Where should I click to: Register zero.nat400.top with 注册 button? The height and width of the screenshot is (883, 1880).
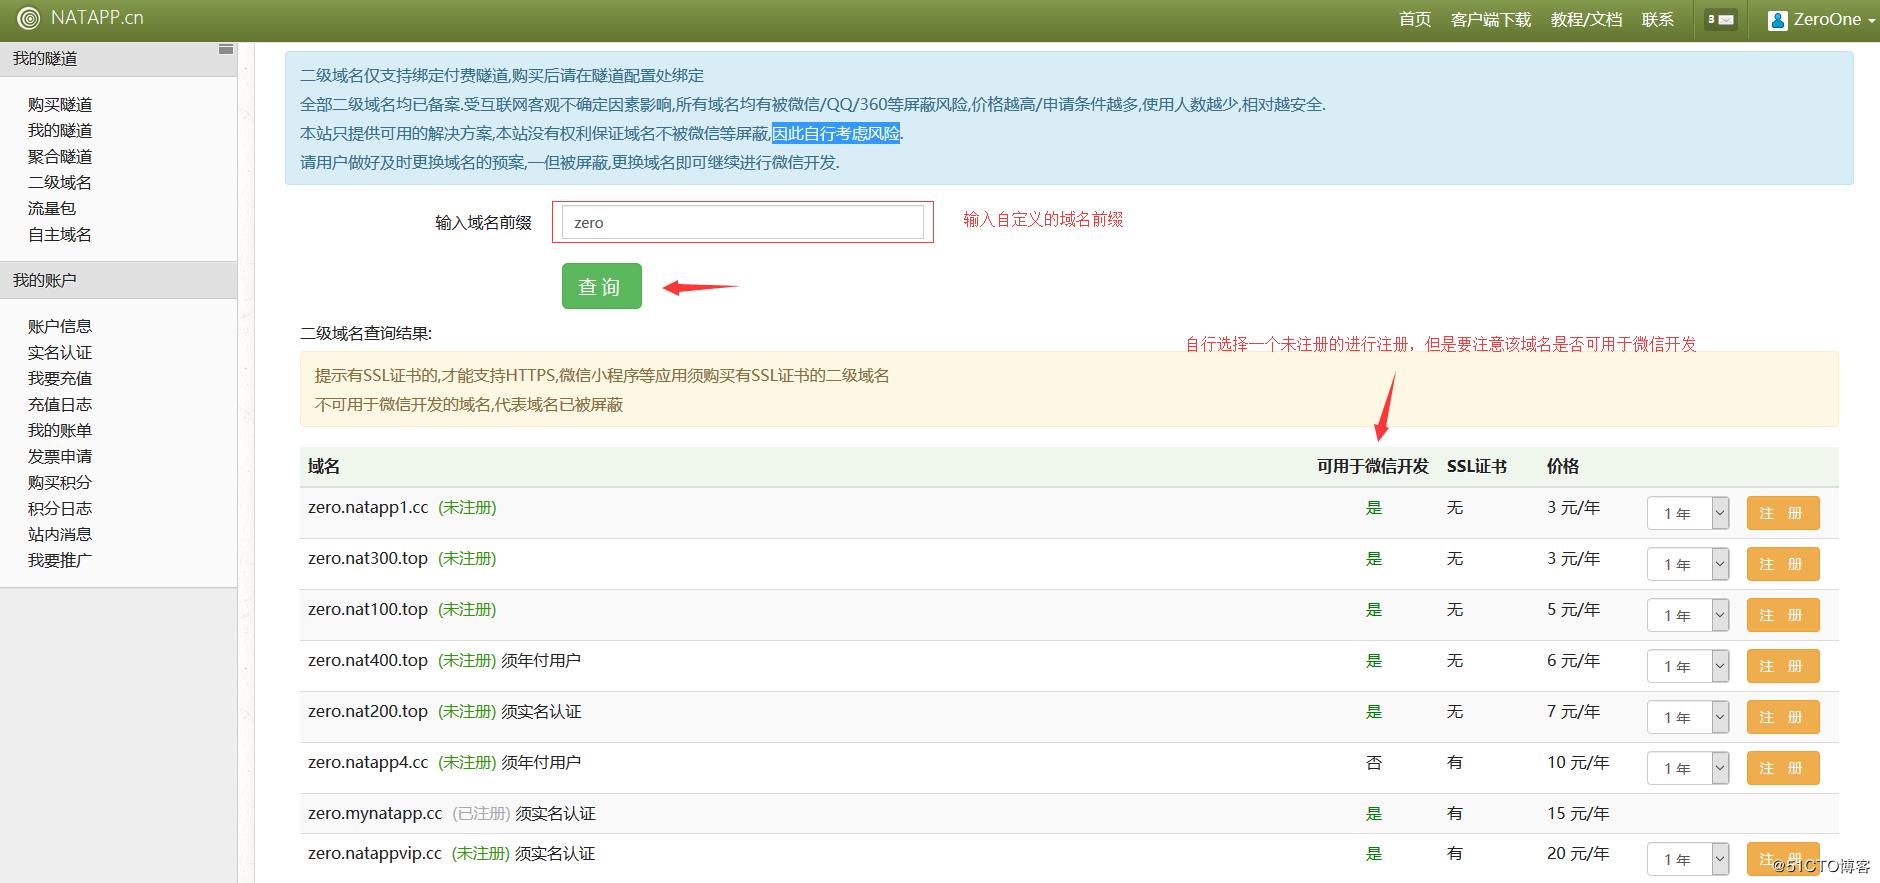tap(1782, 666)
